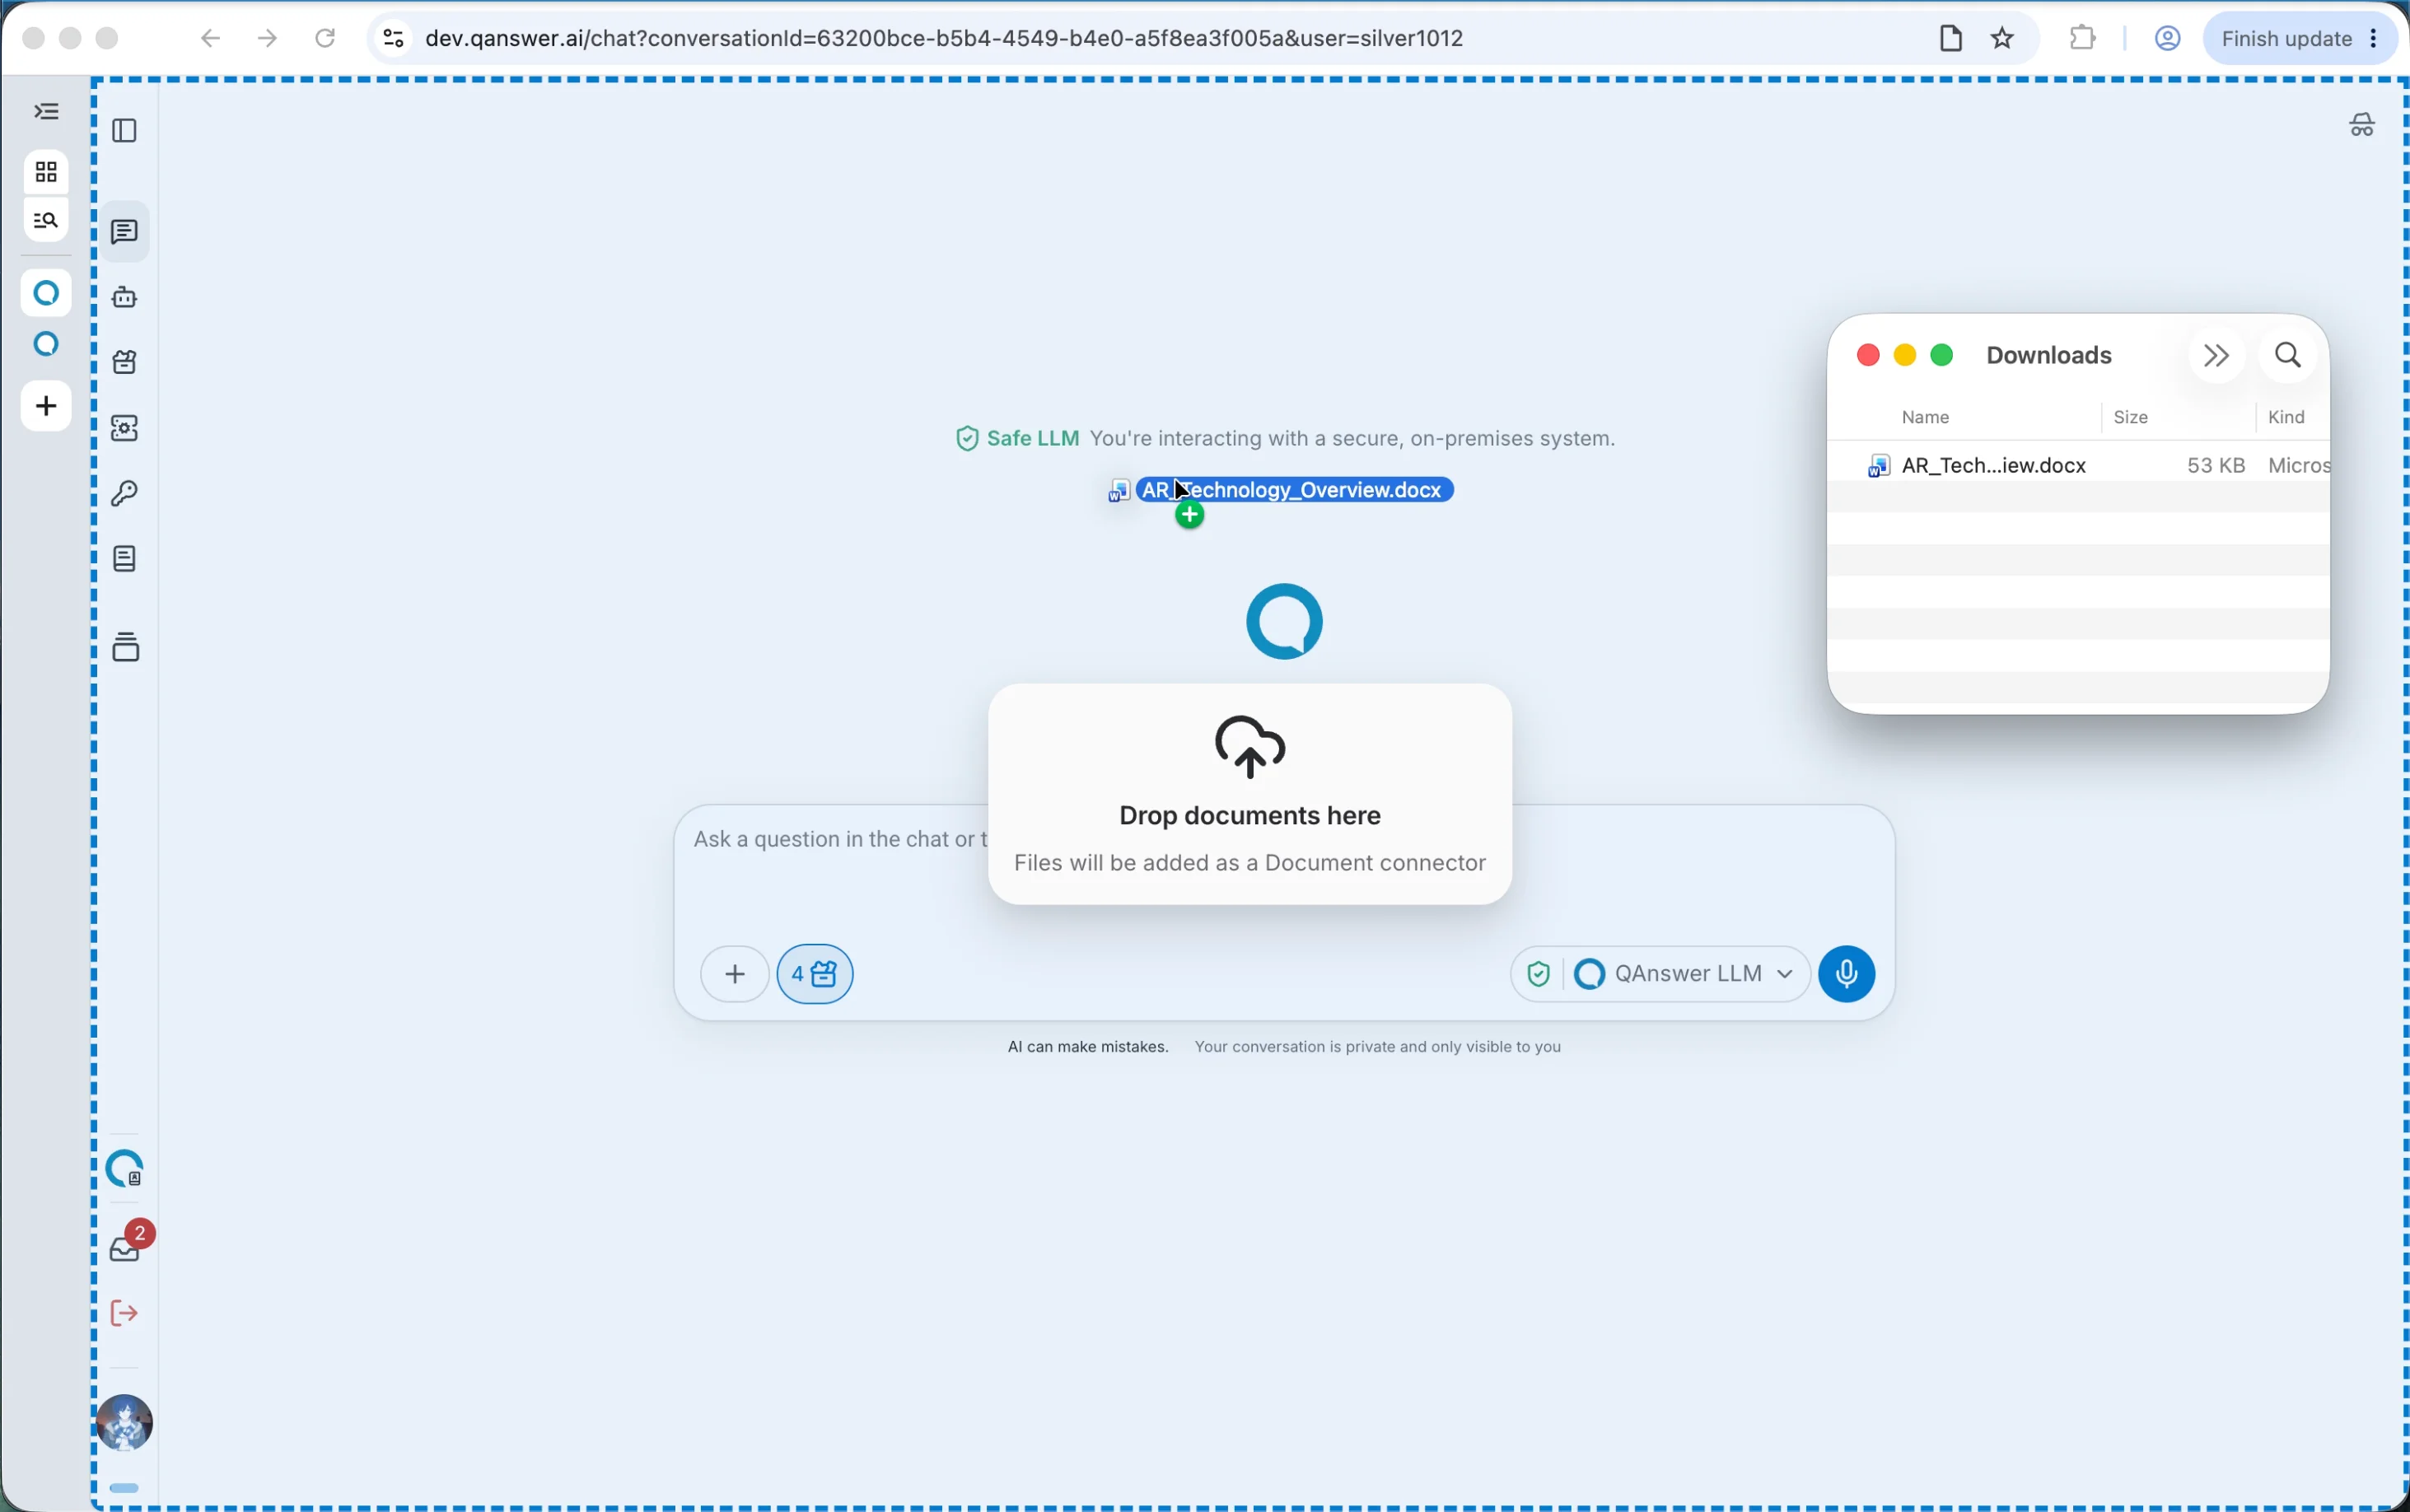Sort Downloads by Size column
This screenshot has height=1512, width=2410.
click(x=2131, y=417)
